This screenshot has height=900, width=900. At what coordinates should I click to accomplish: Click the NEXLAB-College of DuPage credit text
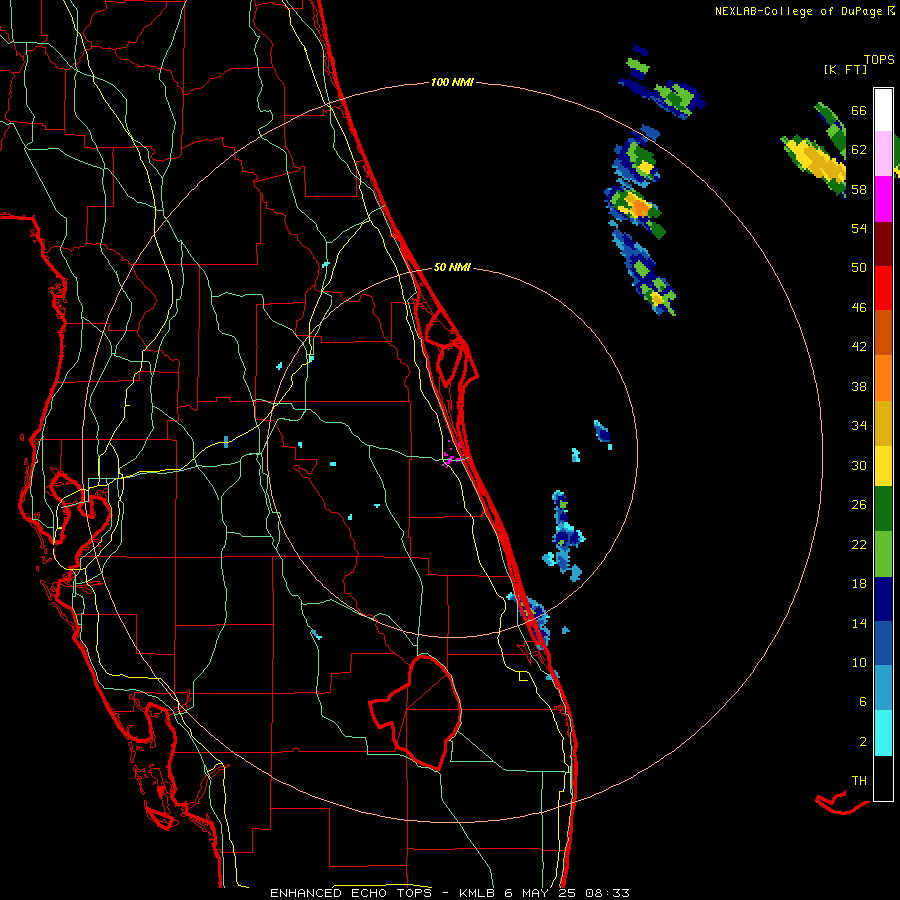coord(798,11)
